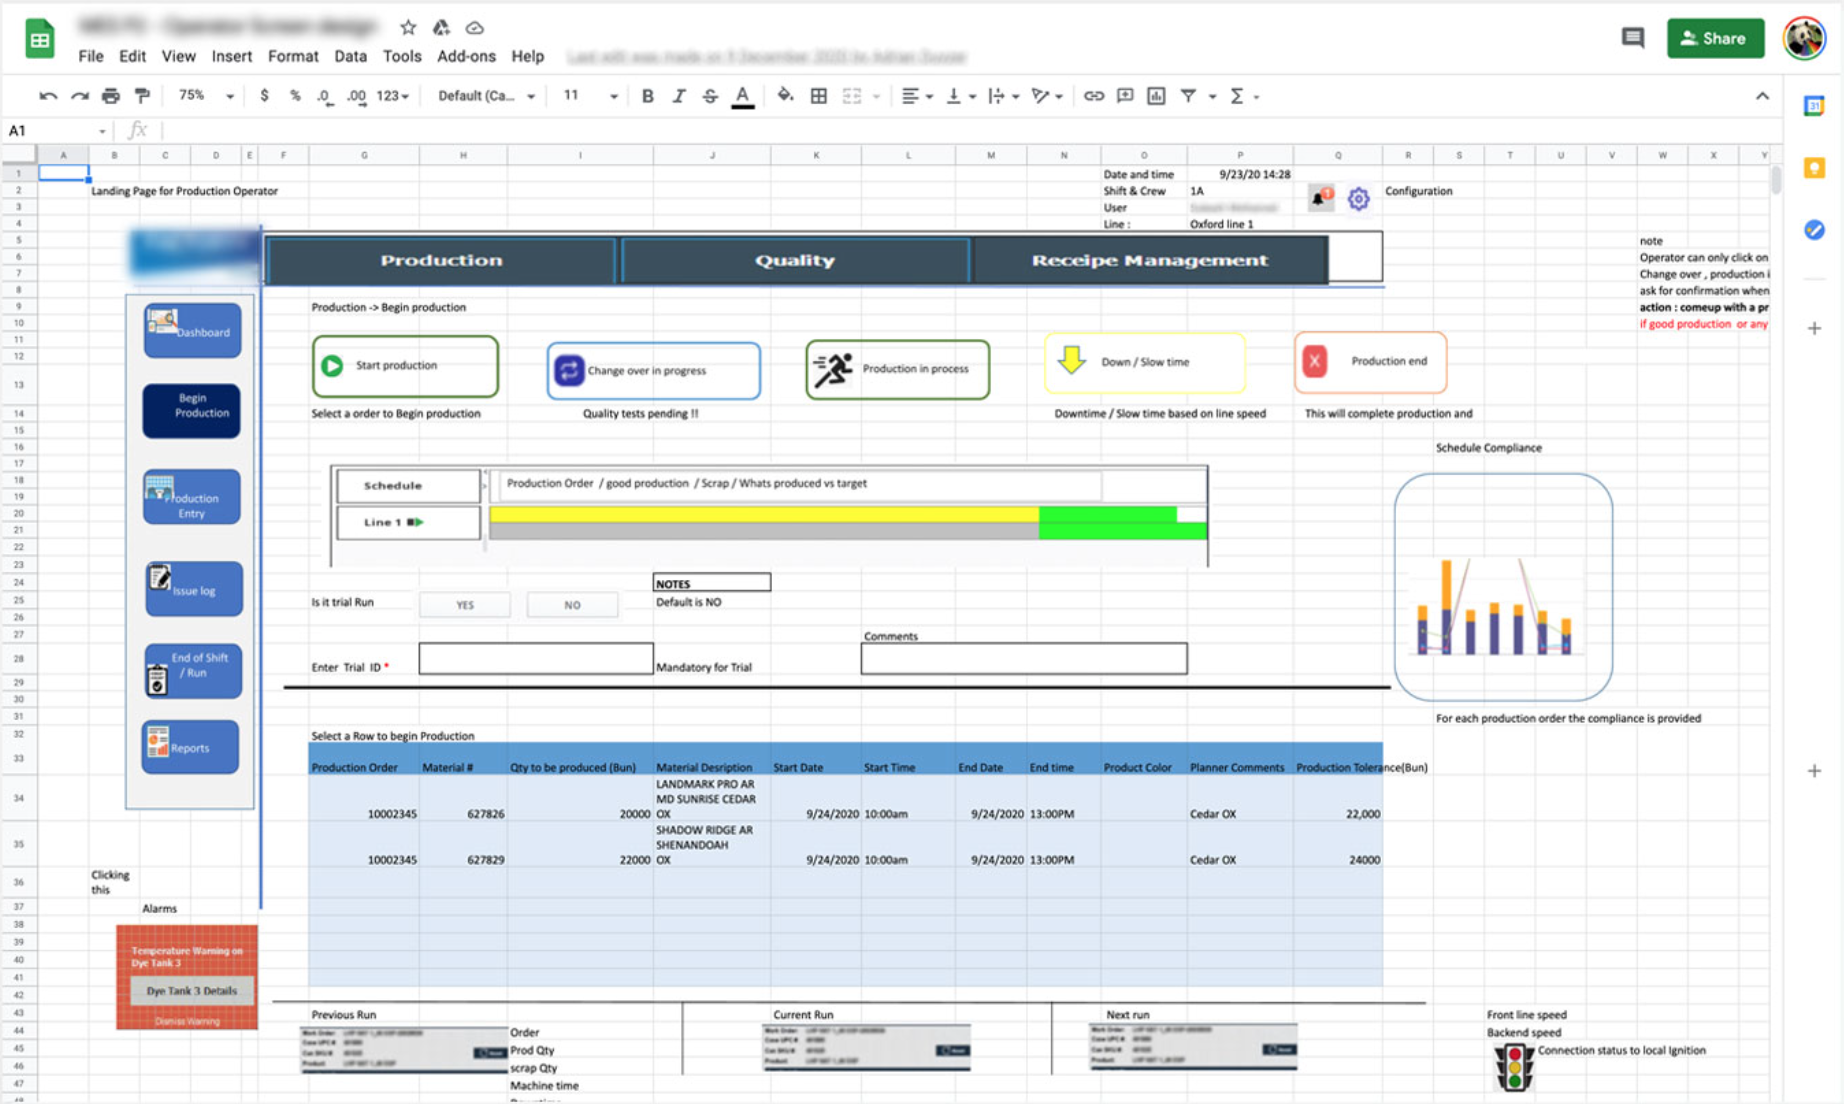1844x1104 pixels.
Task: Toggle Bold formatting
Action: click(647, 96)
